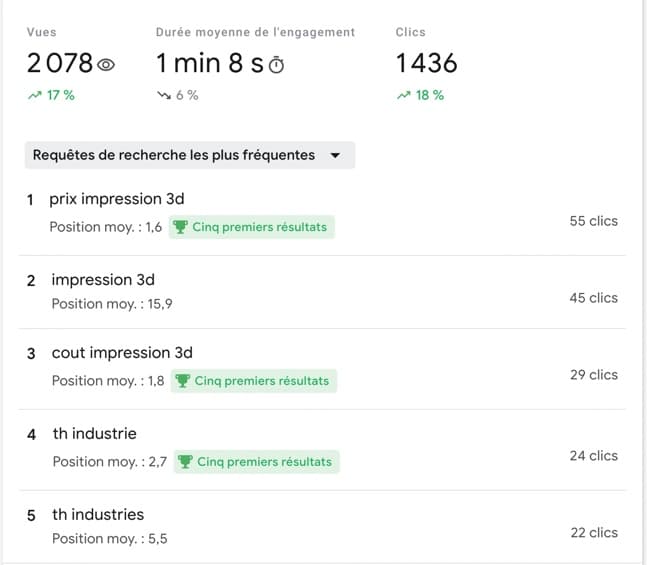647x565 pixels.
Task: Open the Requêtes de recherche les plus fréquentes dropdown
Action: click(x=188, y=155)
